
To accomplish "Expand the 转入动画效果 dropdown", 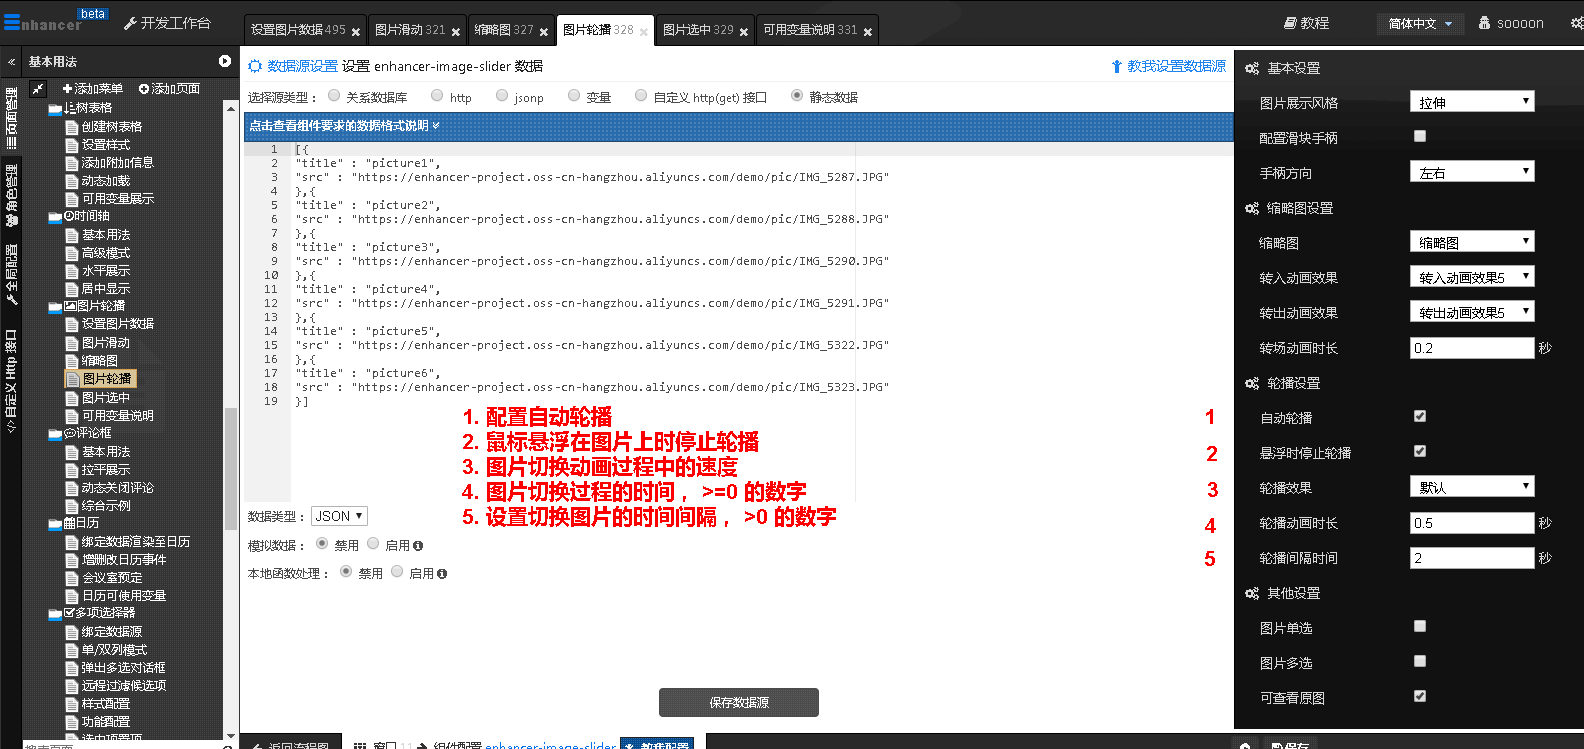I will [1471, 277].
